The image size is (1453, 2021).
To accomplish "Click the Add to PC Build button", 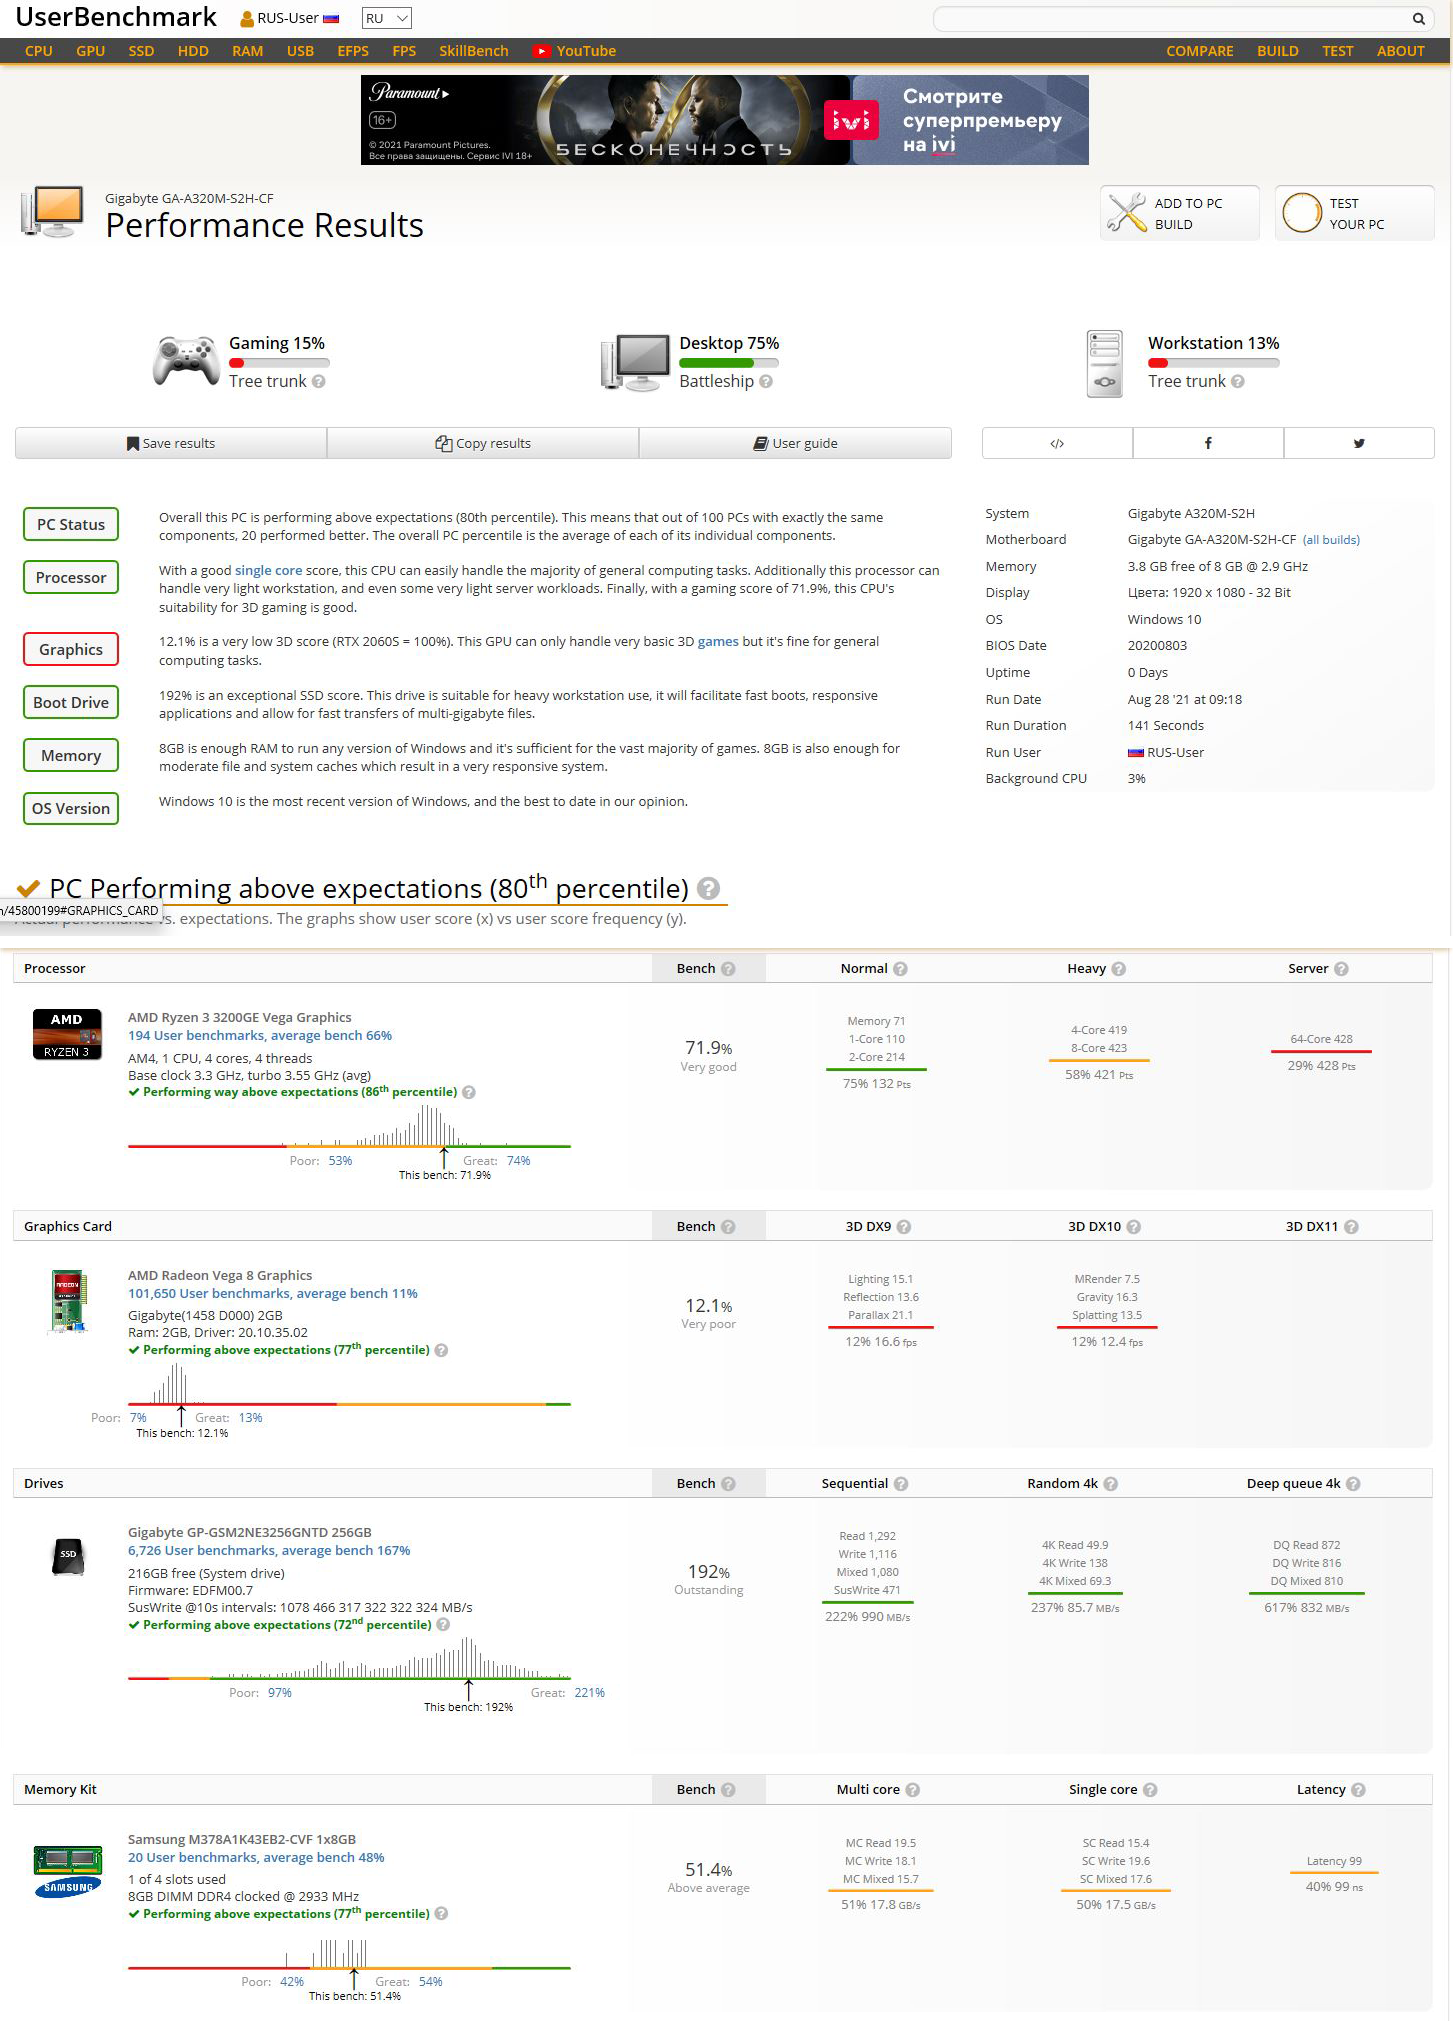I will 1180,213.
